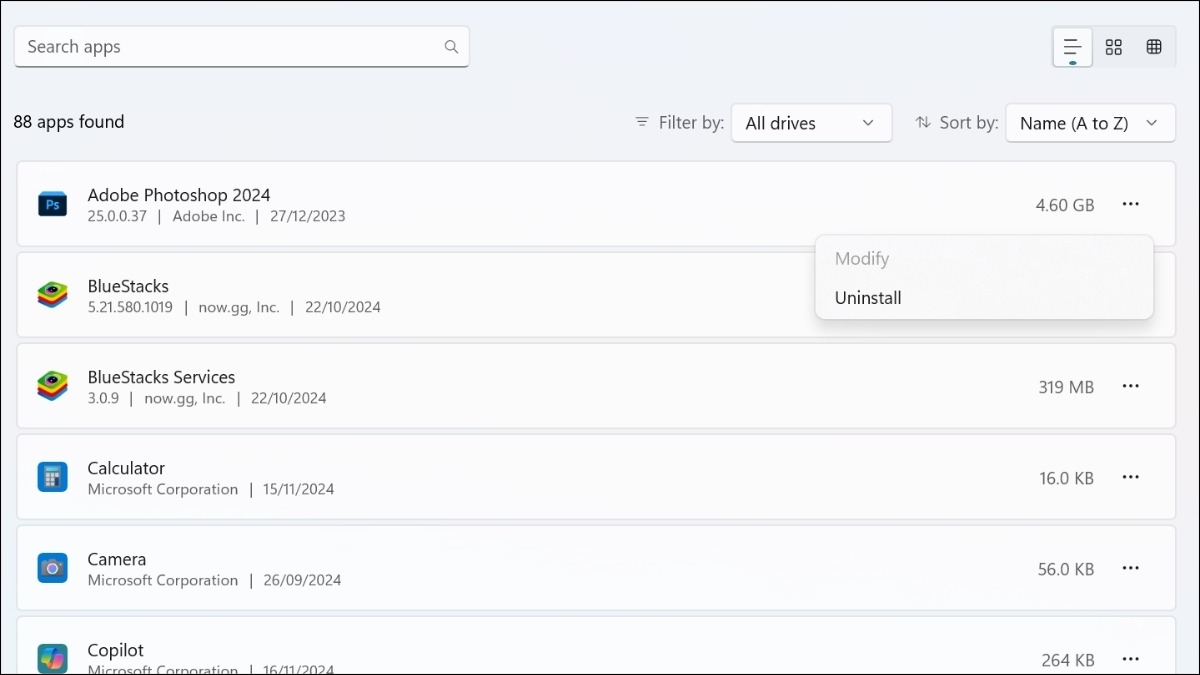Open more options for Calculator
The width and height of the screenshot is (1200, 675).
1131,477
